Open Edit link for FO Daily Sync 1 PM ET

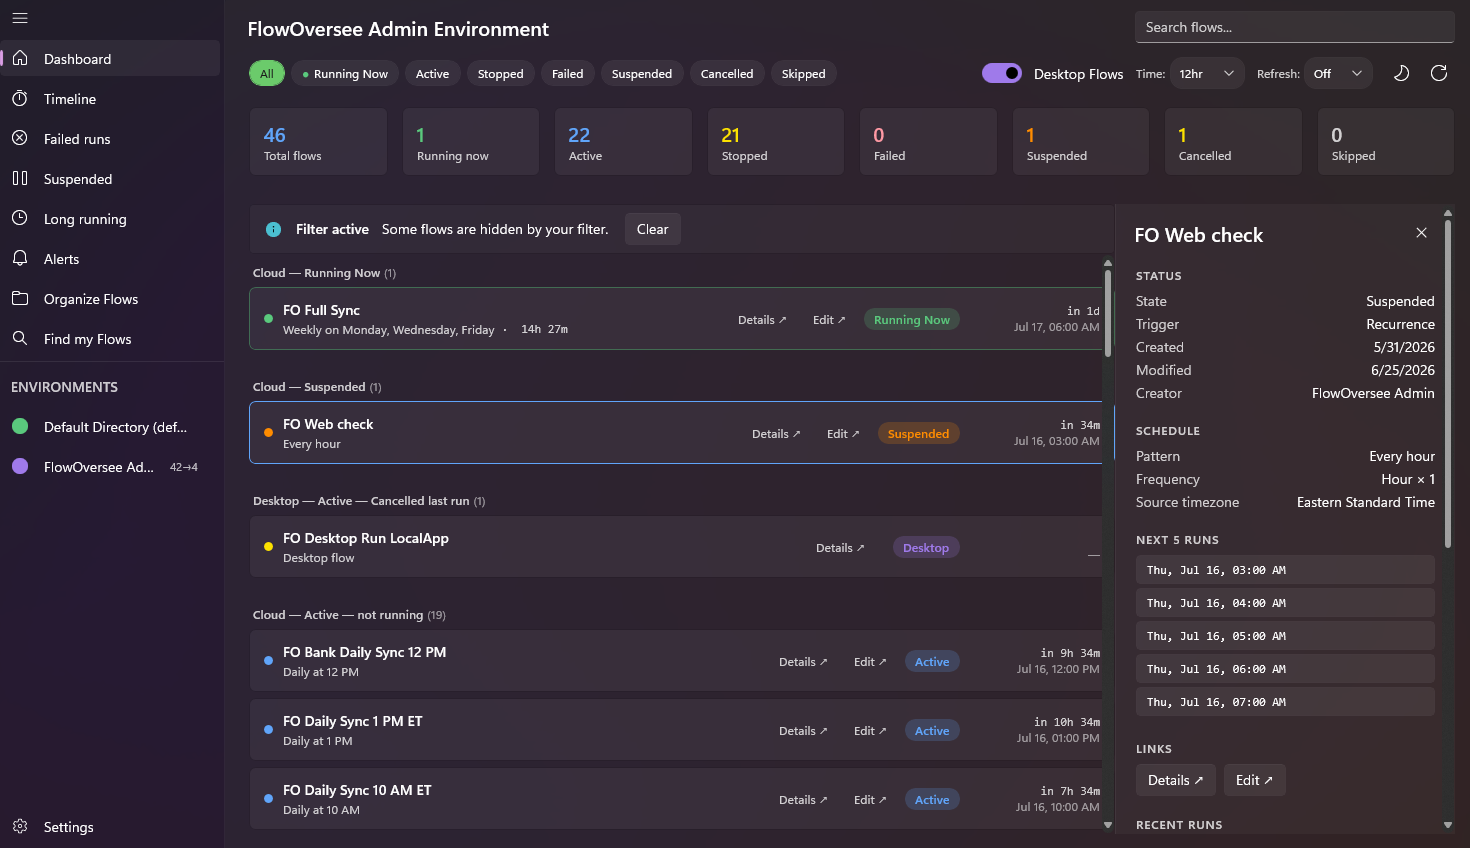click(870, 731)
